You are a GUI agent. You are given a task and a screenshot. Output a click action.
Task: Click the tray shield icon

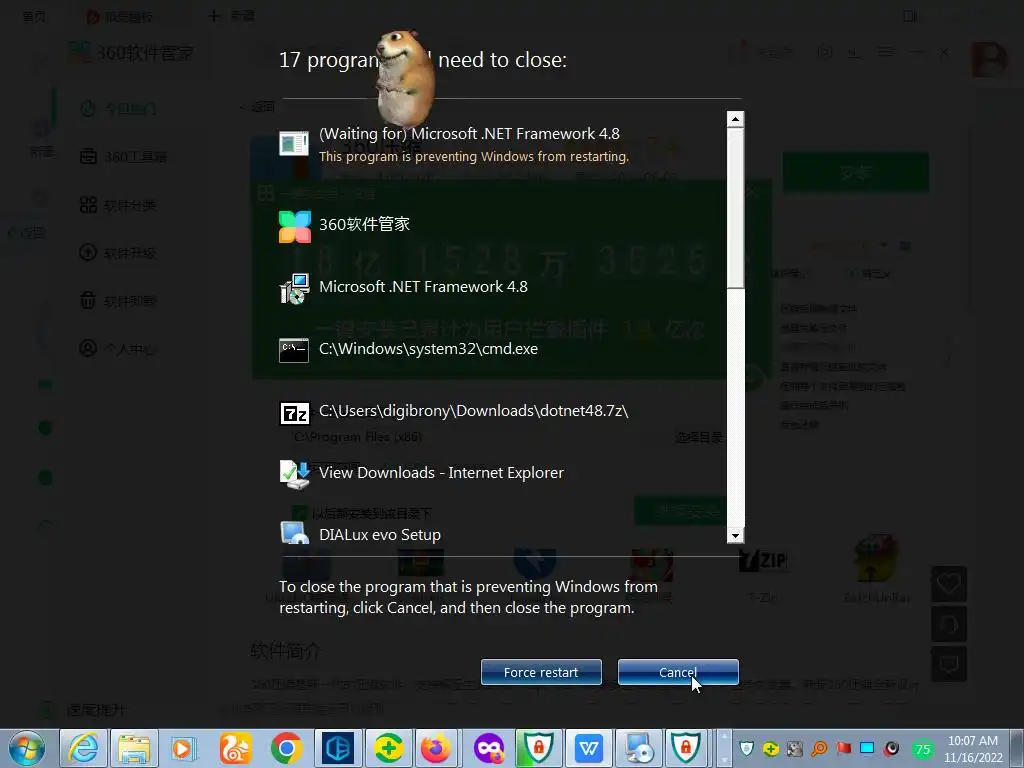click(x=746, y=748)
